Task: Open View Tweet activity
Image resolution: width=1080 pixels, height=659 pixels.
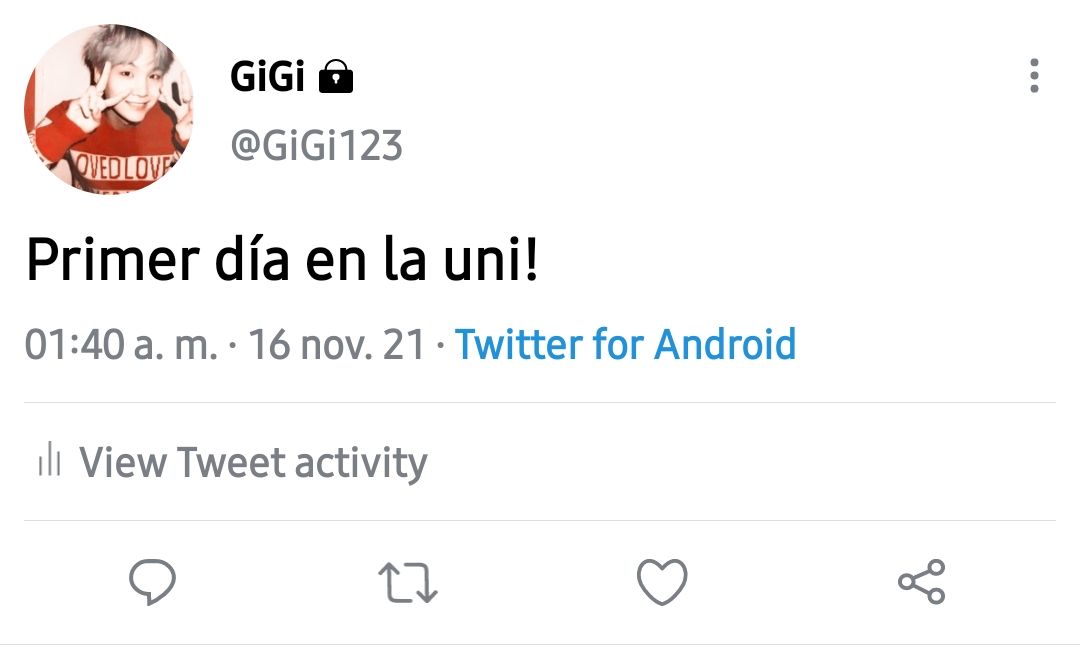Action: (x=233, y=462)
